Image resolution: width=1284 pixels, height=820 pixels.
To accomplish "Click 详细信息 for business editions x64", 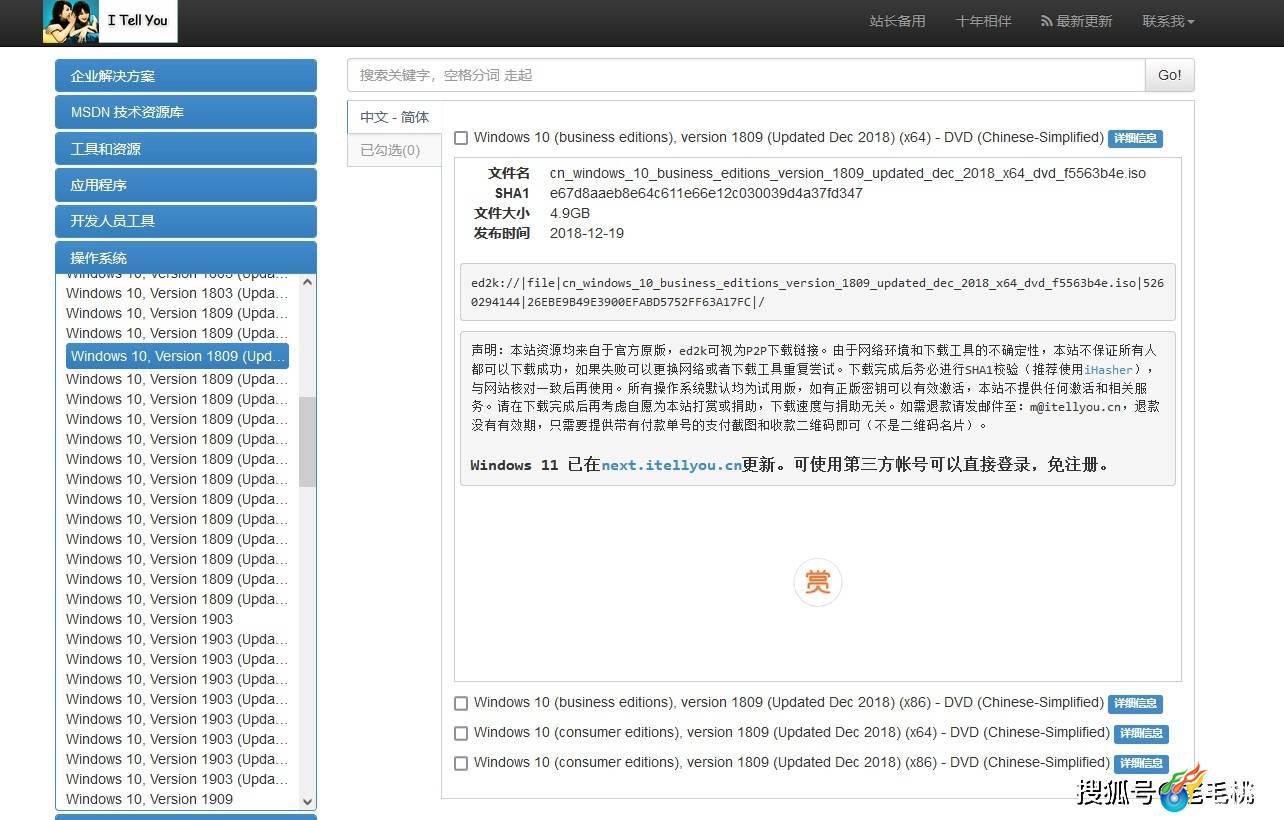I will [x=1135, y=139].
